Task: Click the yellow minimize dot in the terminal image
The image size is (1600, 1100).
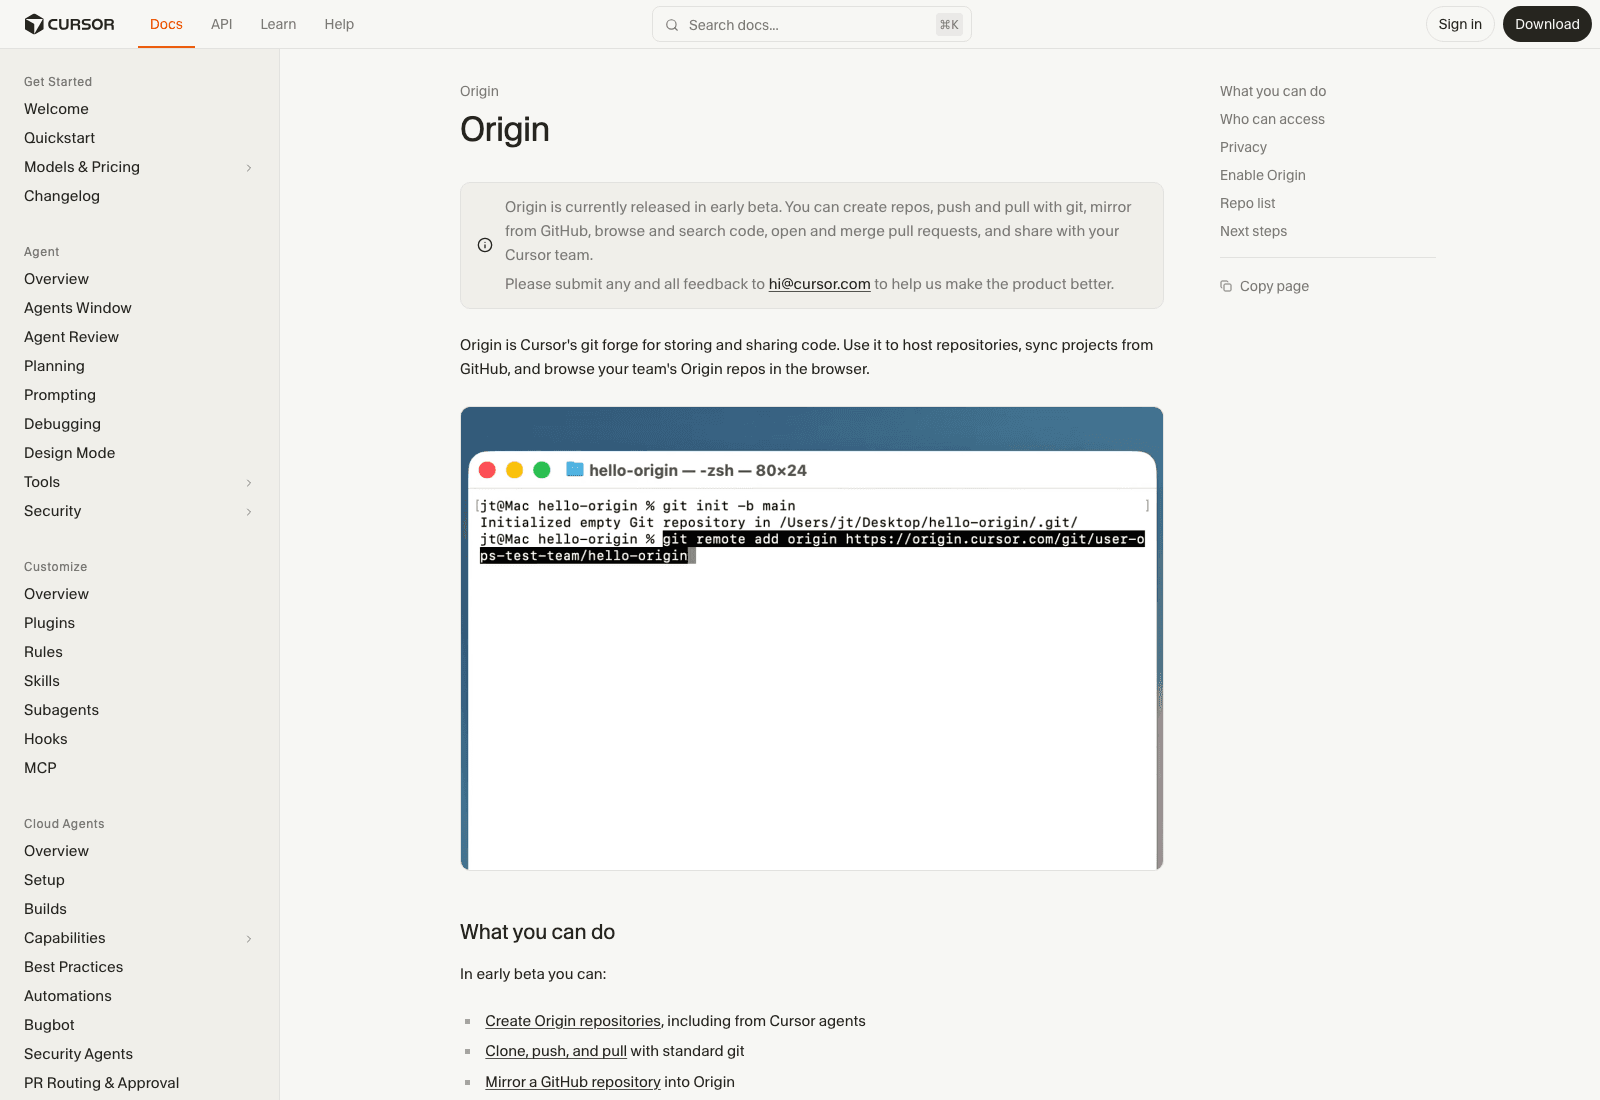Action: (515, 470)
